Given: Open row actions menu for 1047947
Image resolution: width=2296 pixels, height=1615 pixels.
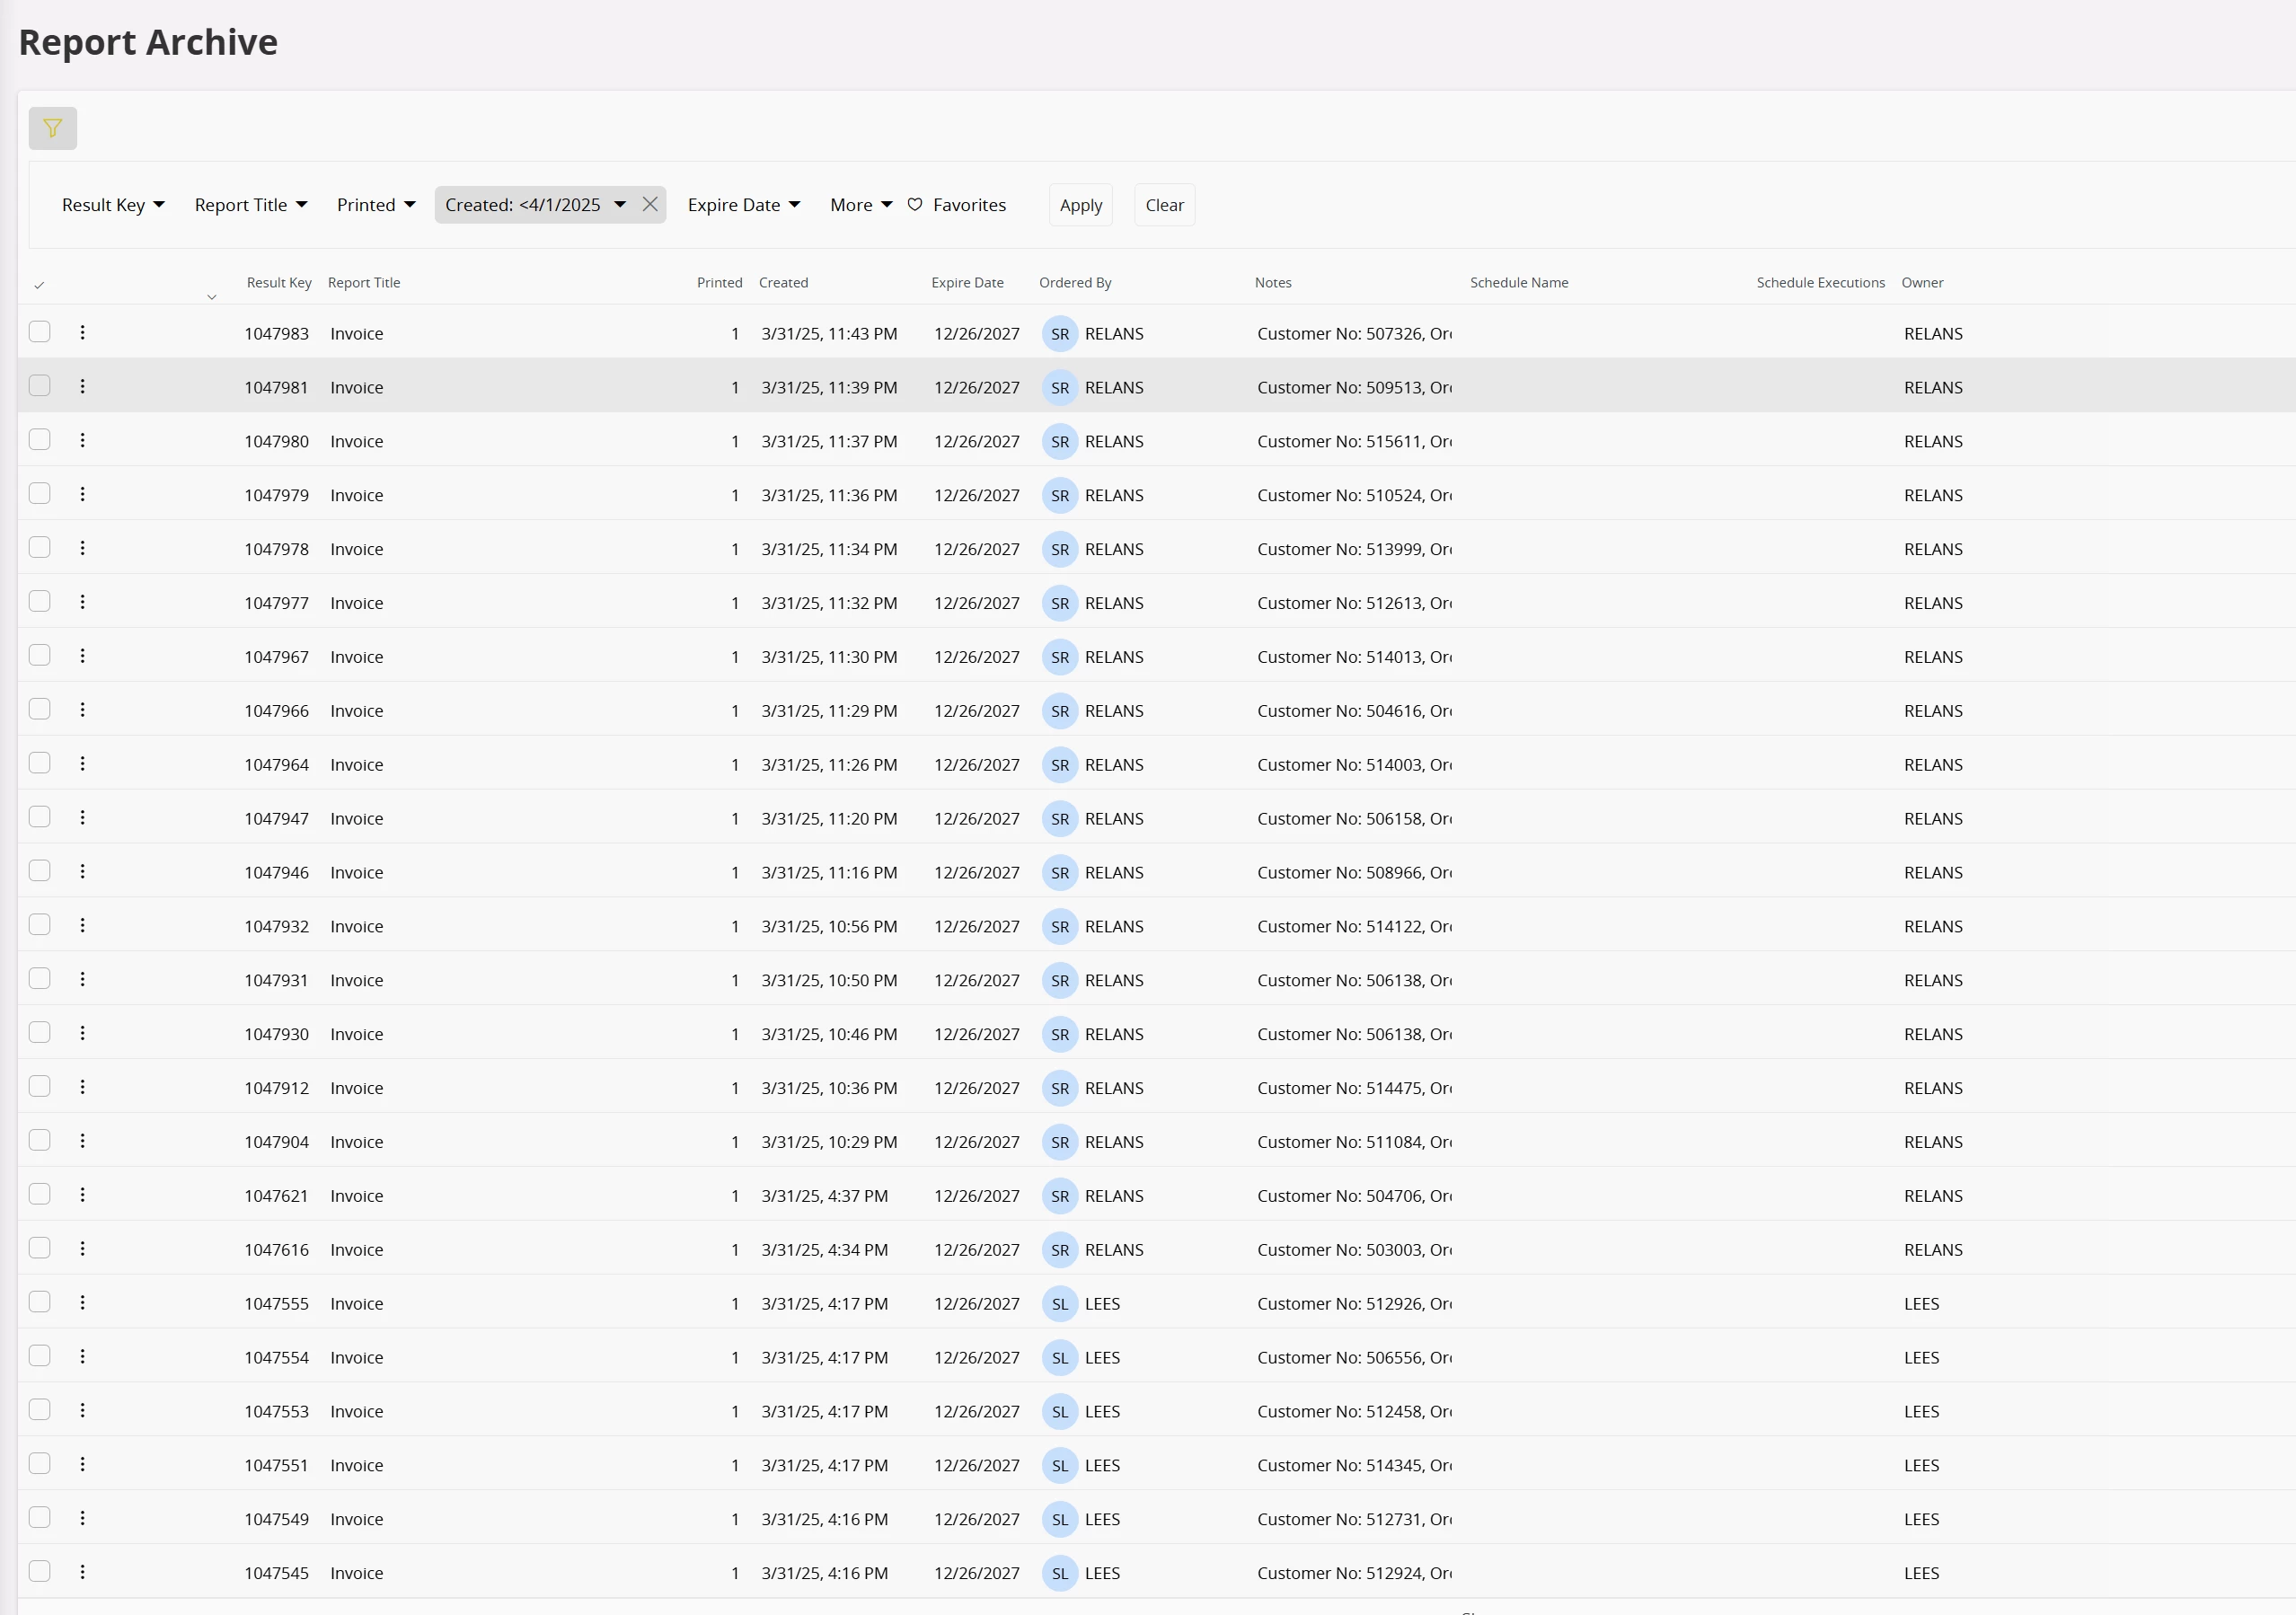Looking at the screenshot, I should click(82, 818).
